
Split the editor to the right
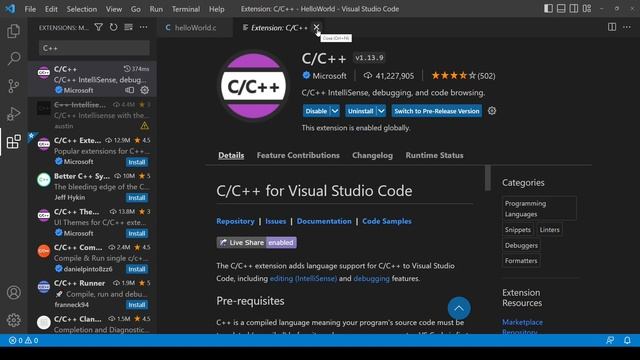coord(612,27)
